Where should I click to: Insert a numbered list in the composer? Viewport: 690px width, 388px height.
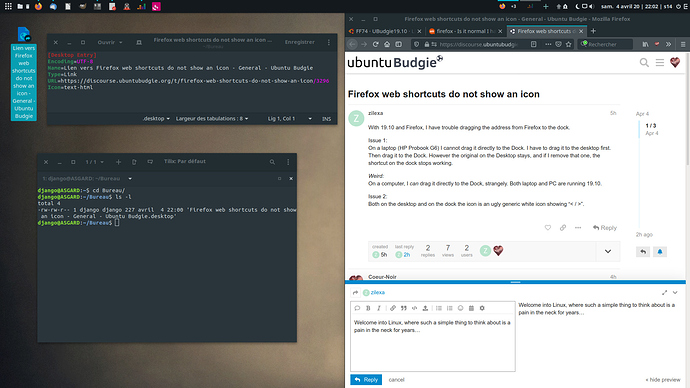[x=449, y=308]
